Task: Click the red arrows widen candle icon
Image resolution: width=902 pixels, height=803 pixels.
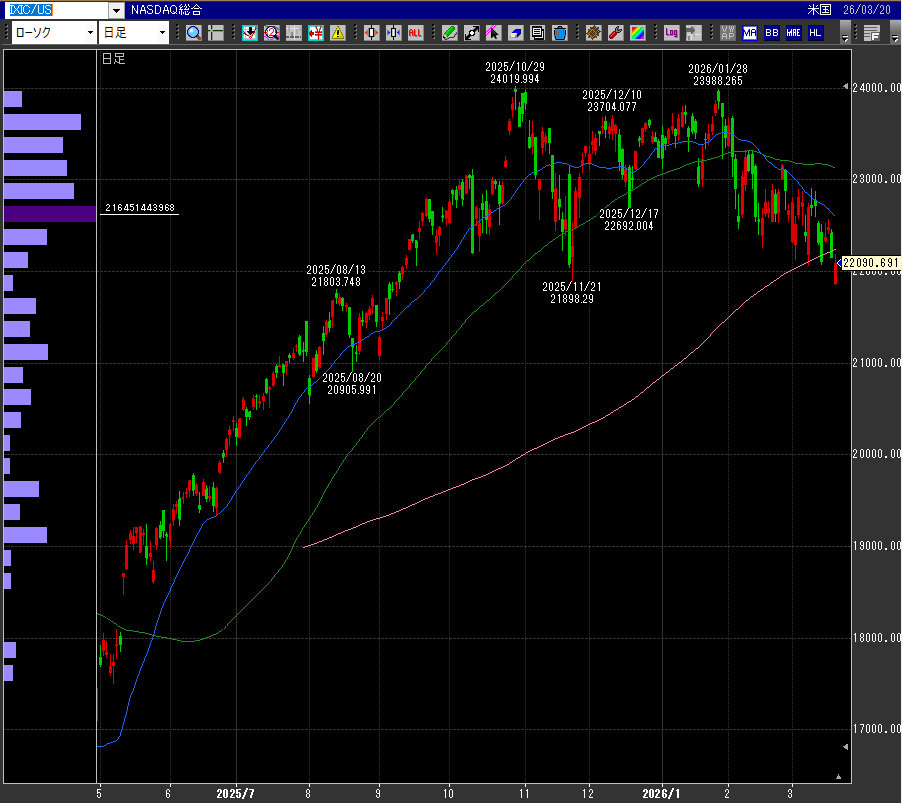Action: [372, 33]
